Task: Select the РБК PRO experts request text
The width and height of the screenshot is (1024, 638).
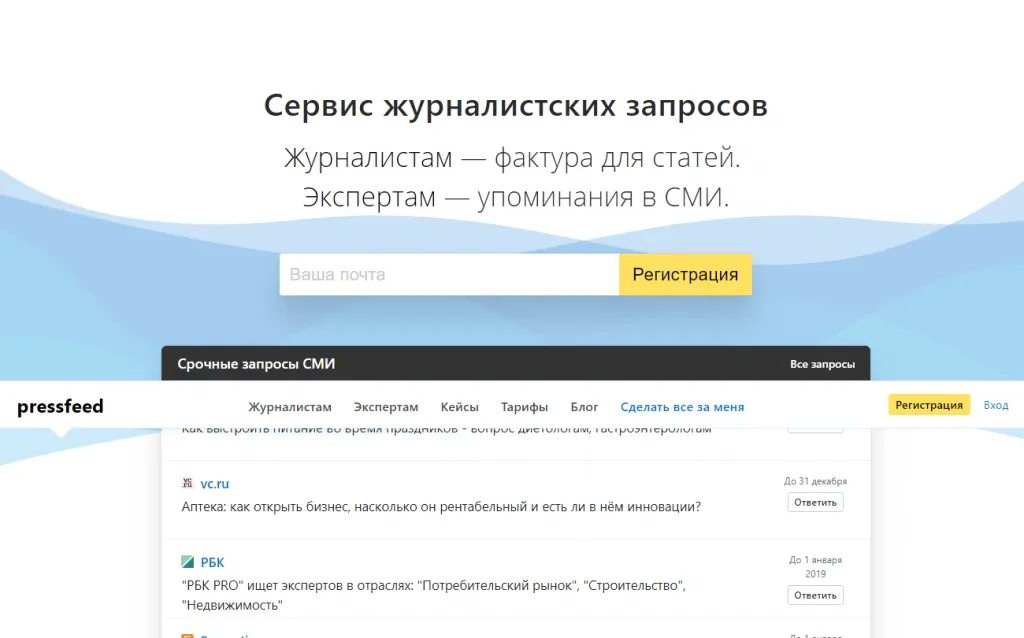Action: 434,595
